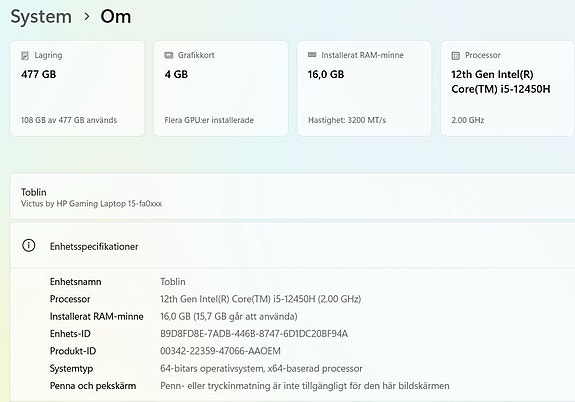Image resolution: width=575 pixels, height=402 pixels.
Task: Select the 64-bitars operativsystem value
Action: (261, 368)
